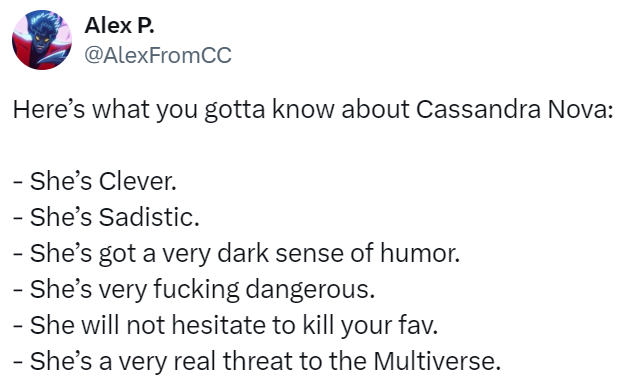This screenshot has height=382, width=636.
Task: Click the display name Alex P.
Action: click(119, 26)
